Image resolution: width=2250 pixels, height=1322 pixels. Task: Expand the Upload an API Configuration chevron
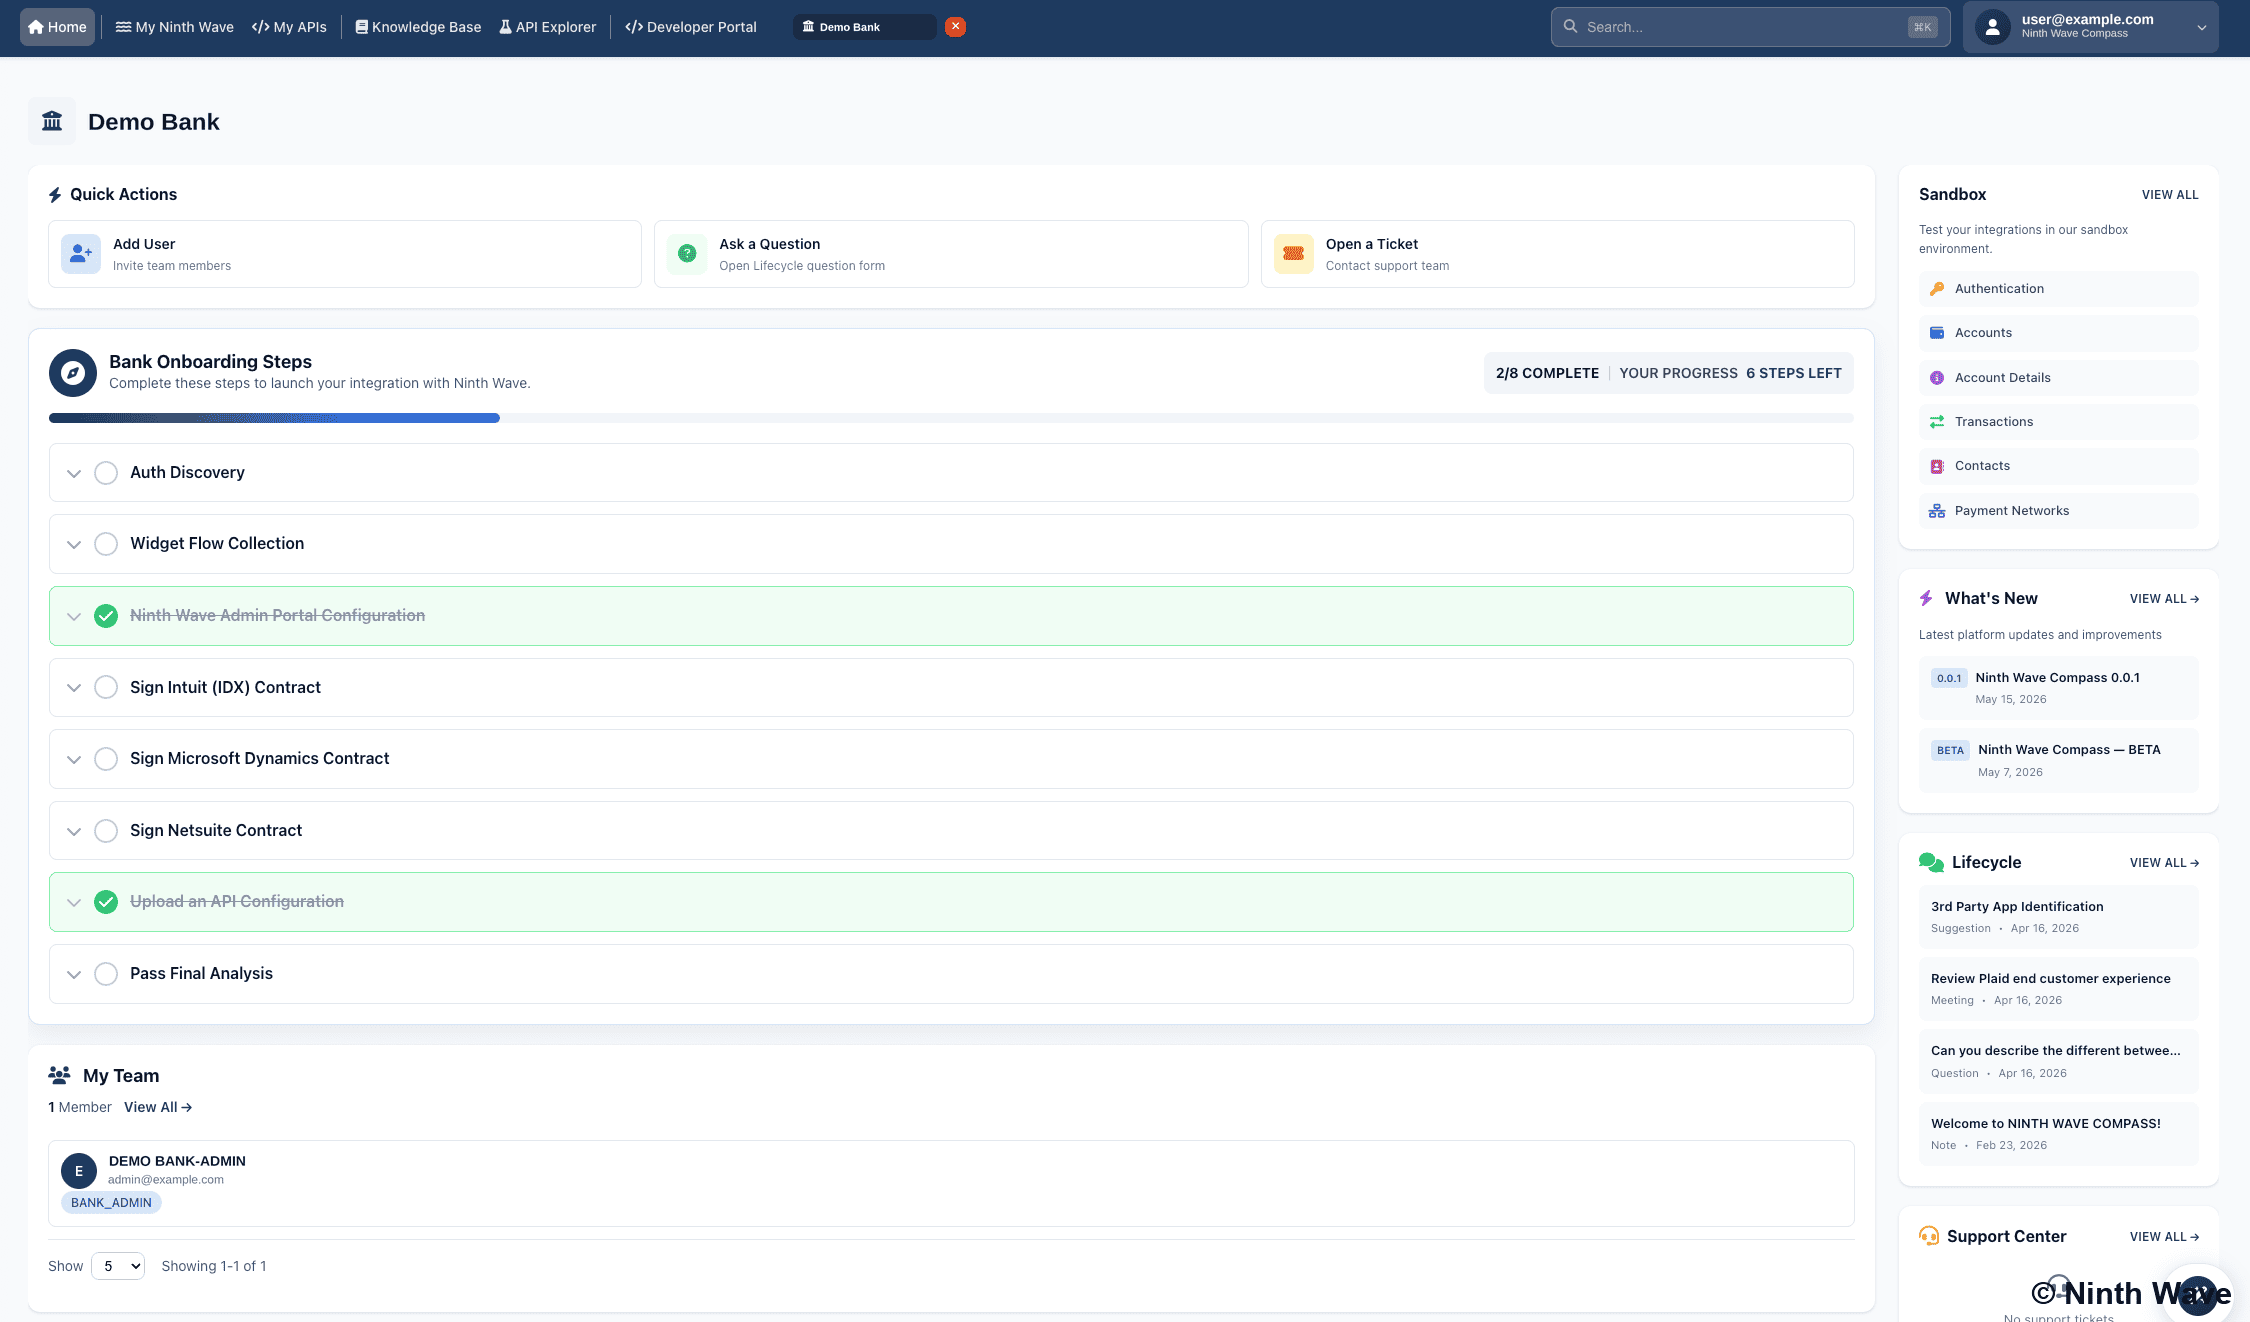74,902
